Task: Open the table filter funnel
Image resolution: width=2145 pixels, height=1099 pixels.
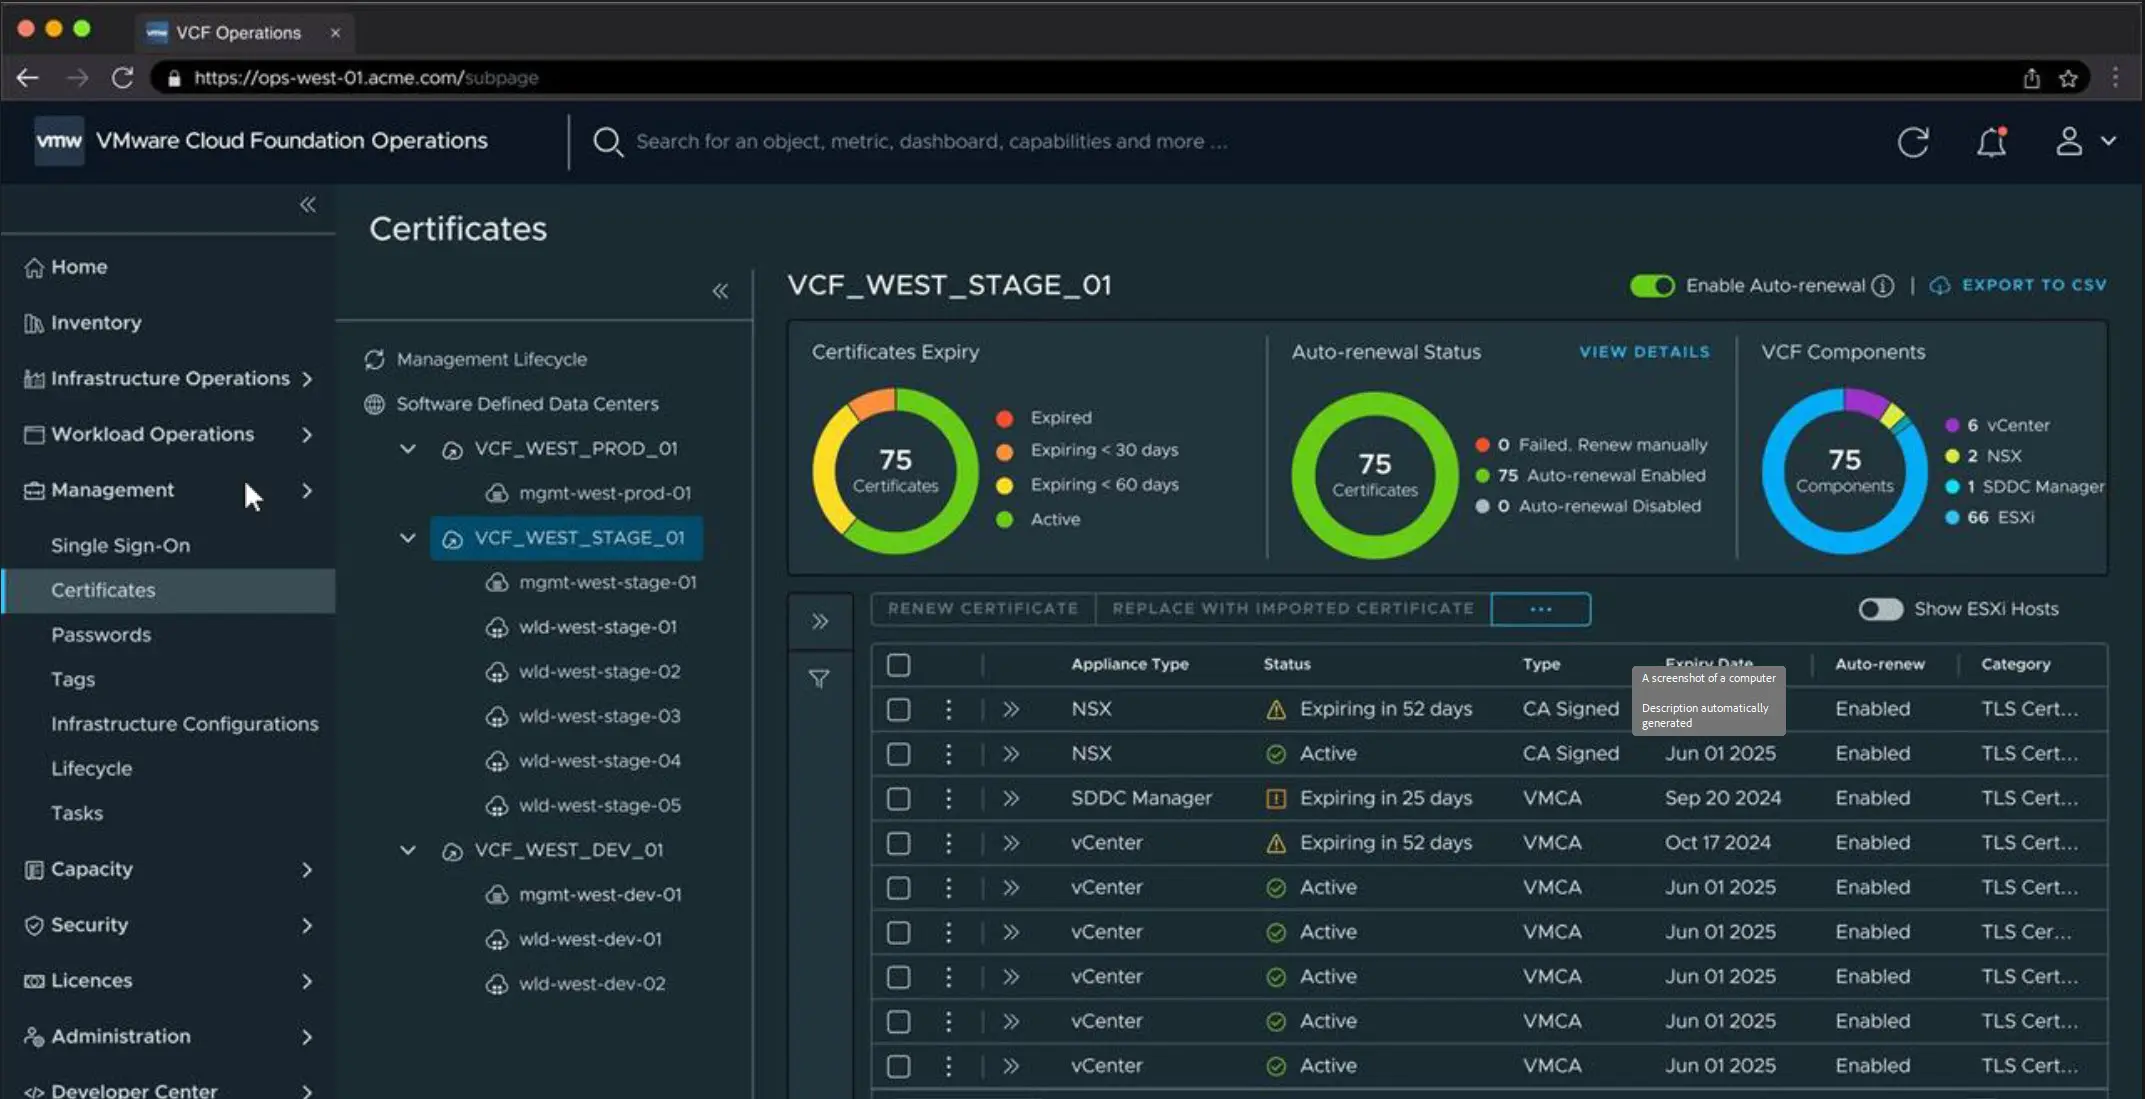Action: point(819,679)
